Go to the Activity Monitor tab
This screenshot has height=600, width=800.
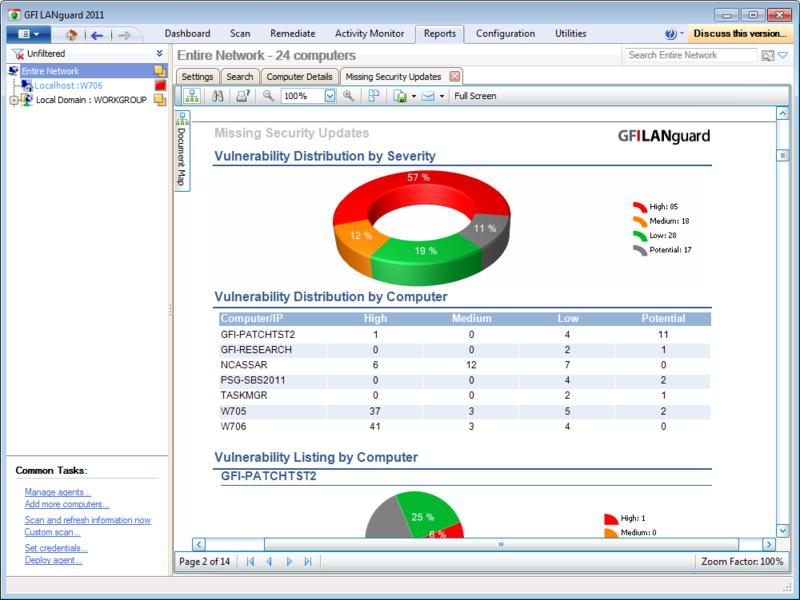pos(369,34)
